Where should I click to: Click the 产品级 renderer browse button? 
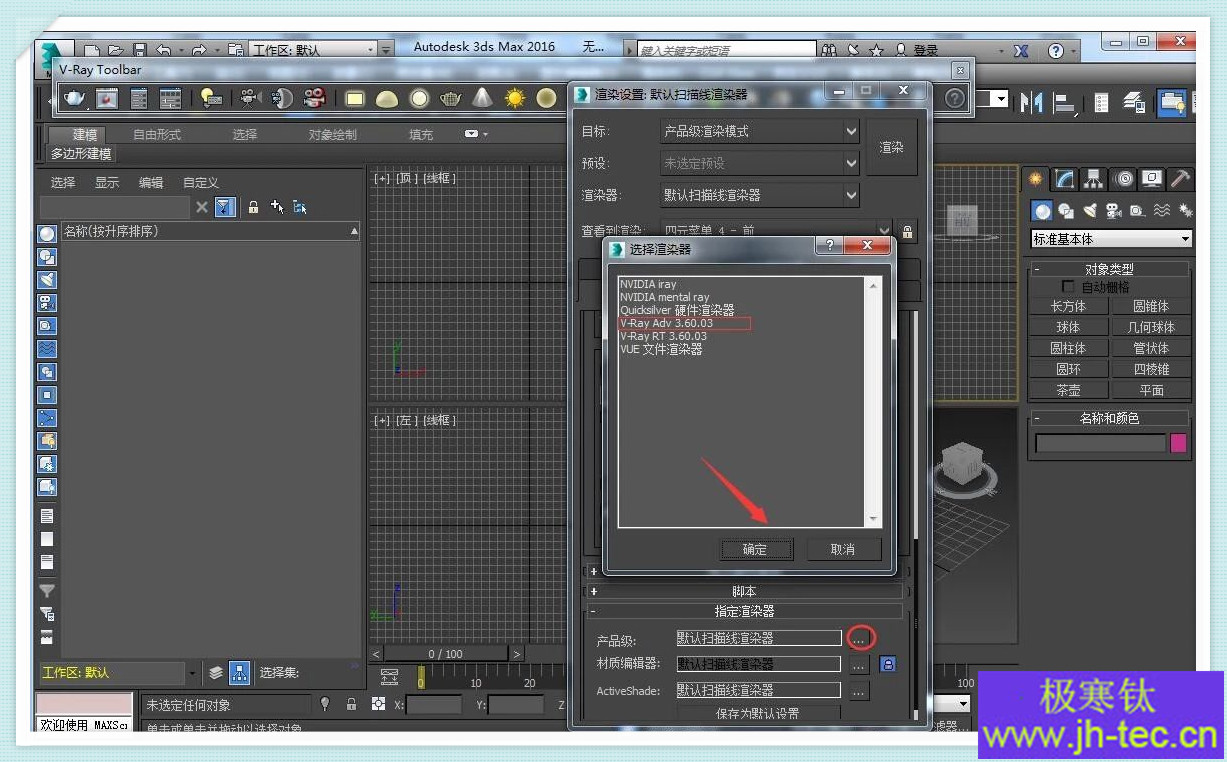pyautogui.click(x=859, y=638)
